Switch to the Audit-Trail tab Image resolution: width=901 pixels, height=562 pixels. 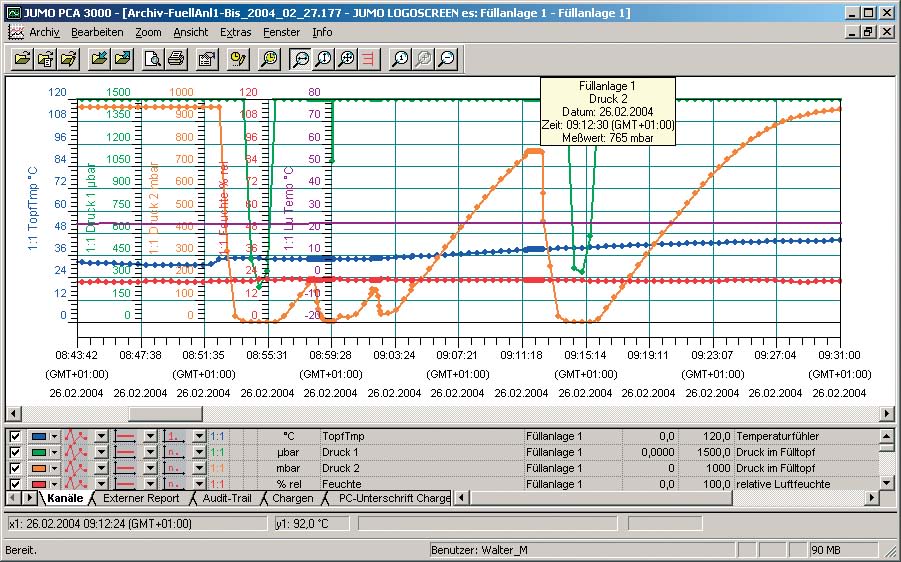tap(228, 498)
